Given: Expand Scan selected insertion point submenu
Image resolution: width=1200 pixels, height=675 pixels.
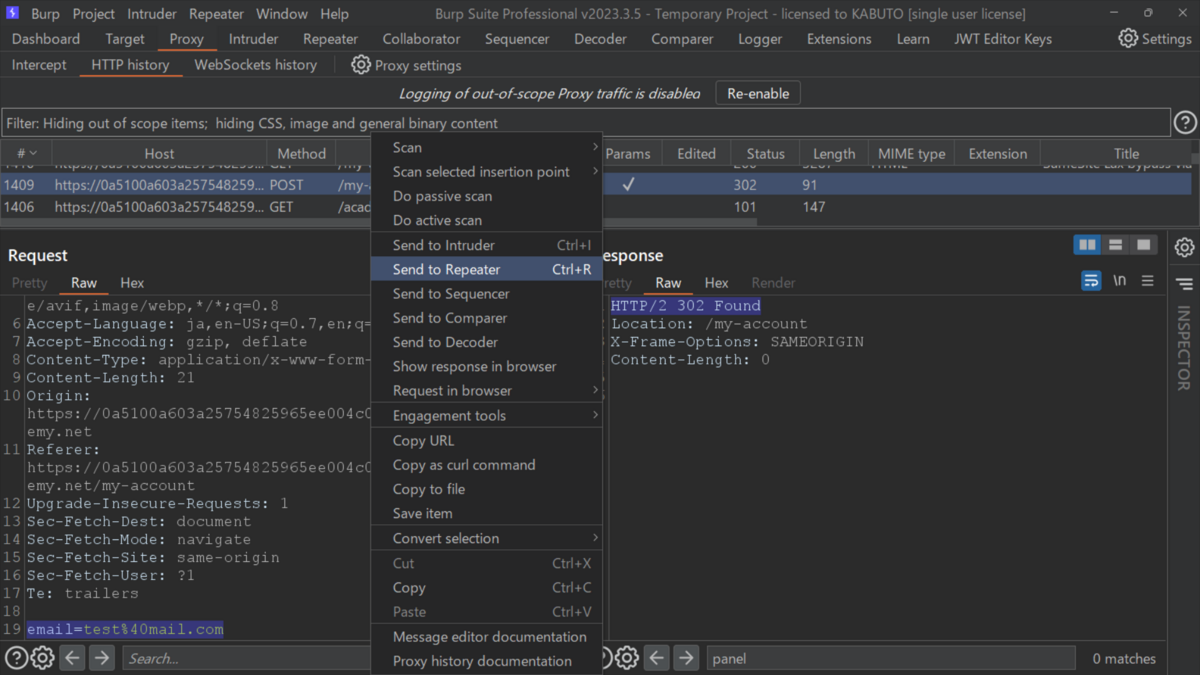Looking at the screenshot, I should coord(486,172).
